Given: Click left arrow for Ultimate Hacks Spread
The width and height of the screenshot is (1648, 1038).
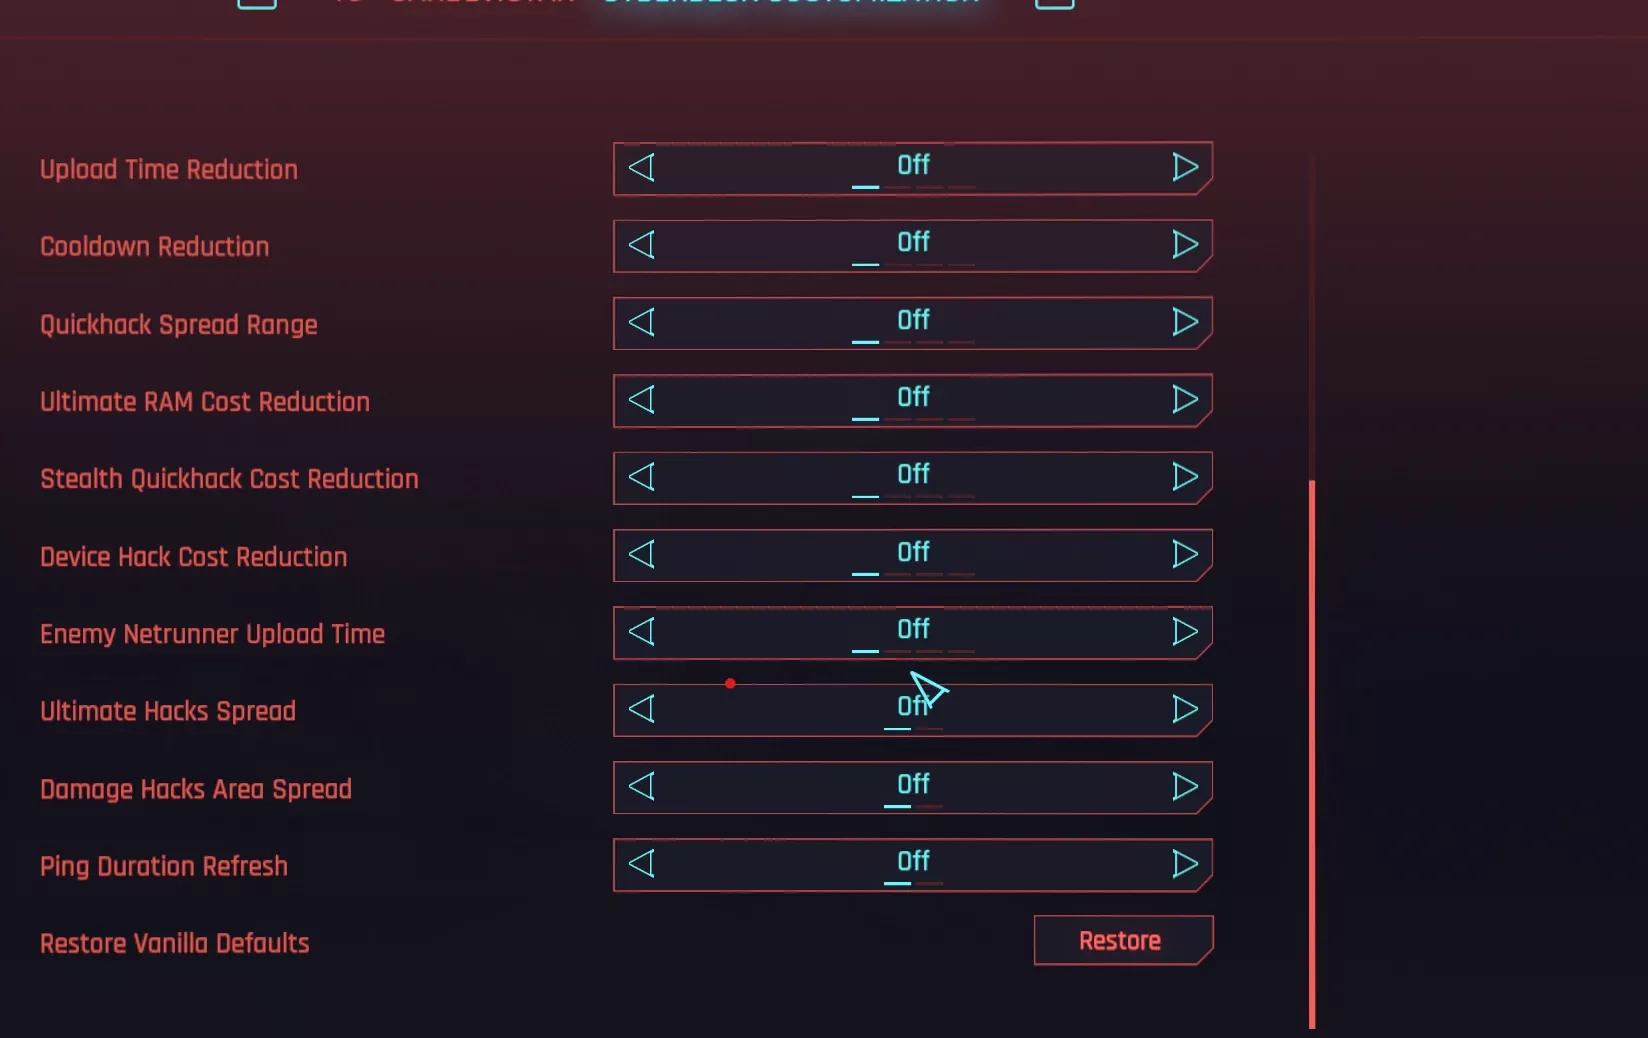Looking at the screenshot, I should pyautogui.click(x=642, y=709).
